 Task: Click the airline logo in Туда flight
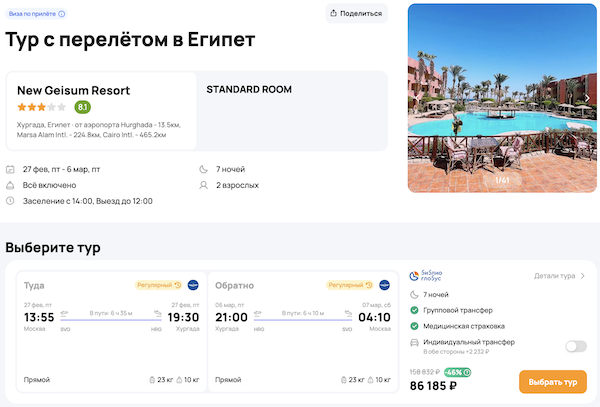[x=192, y=285]
